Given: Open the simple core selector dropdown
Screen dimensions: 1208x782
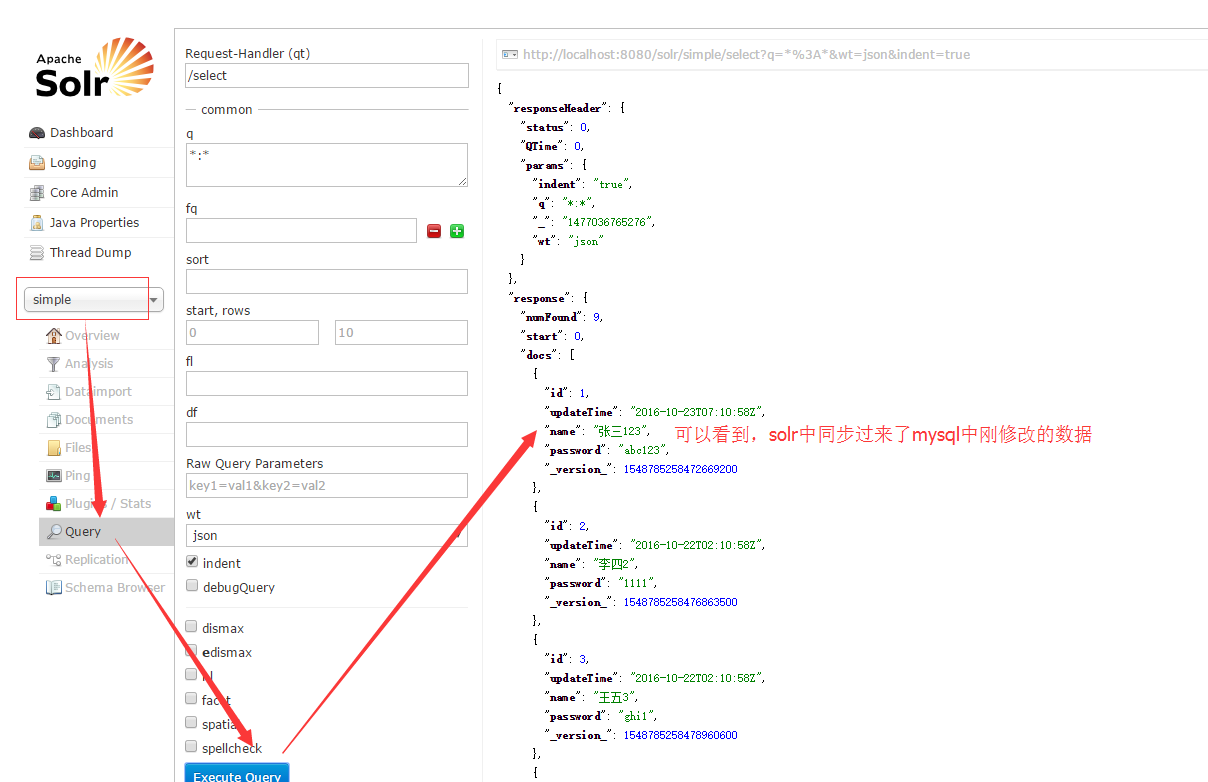Looking at the screenshot, I should coord(94,299).
